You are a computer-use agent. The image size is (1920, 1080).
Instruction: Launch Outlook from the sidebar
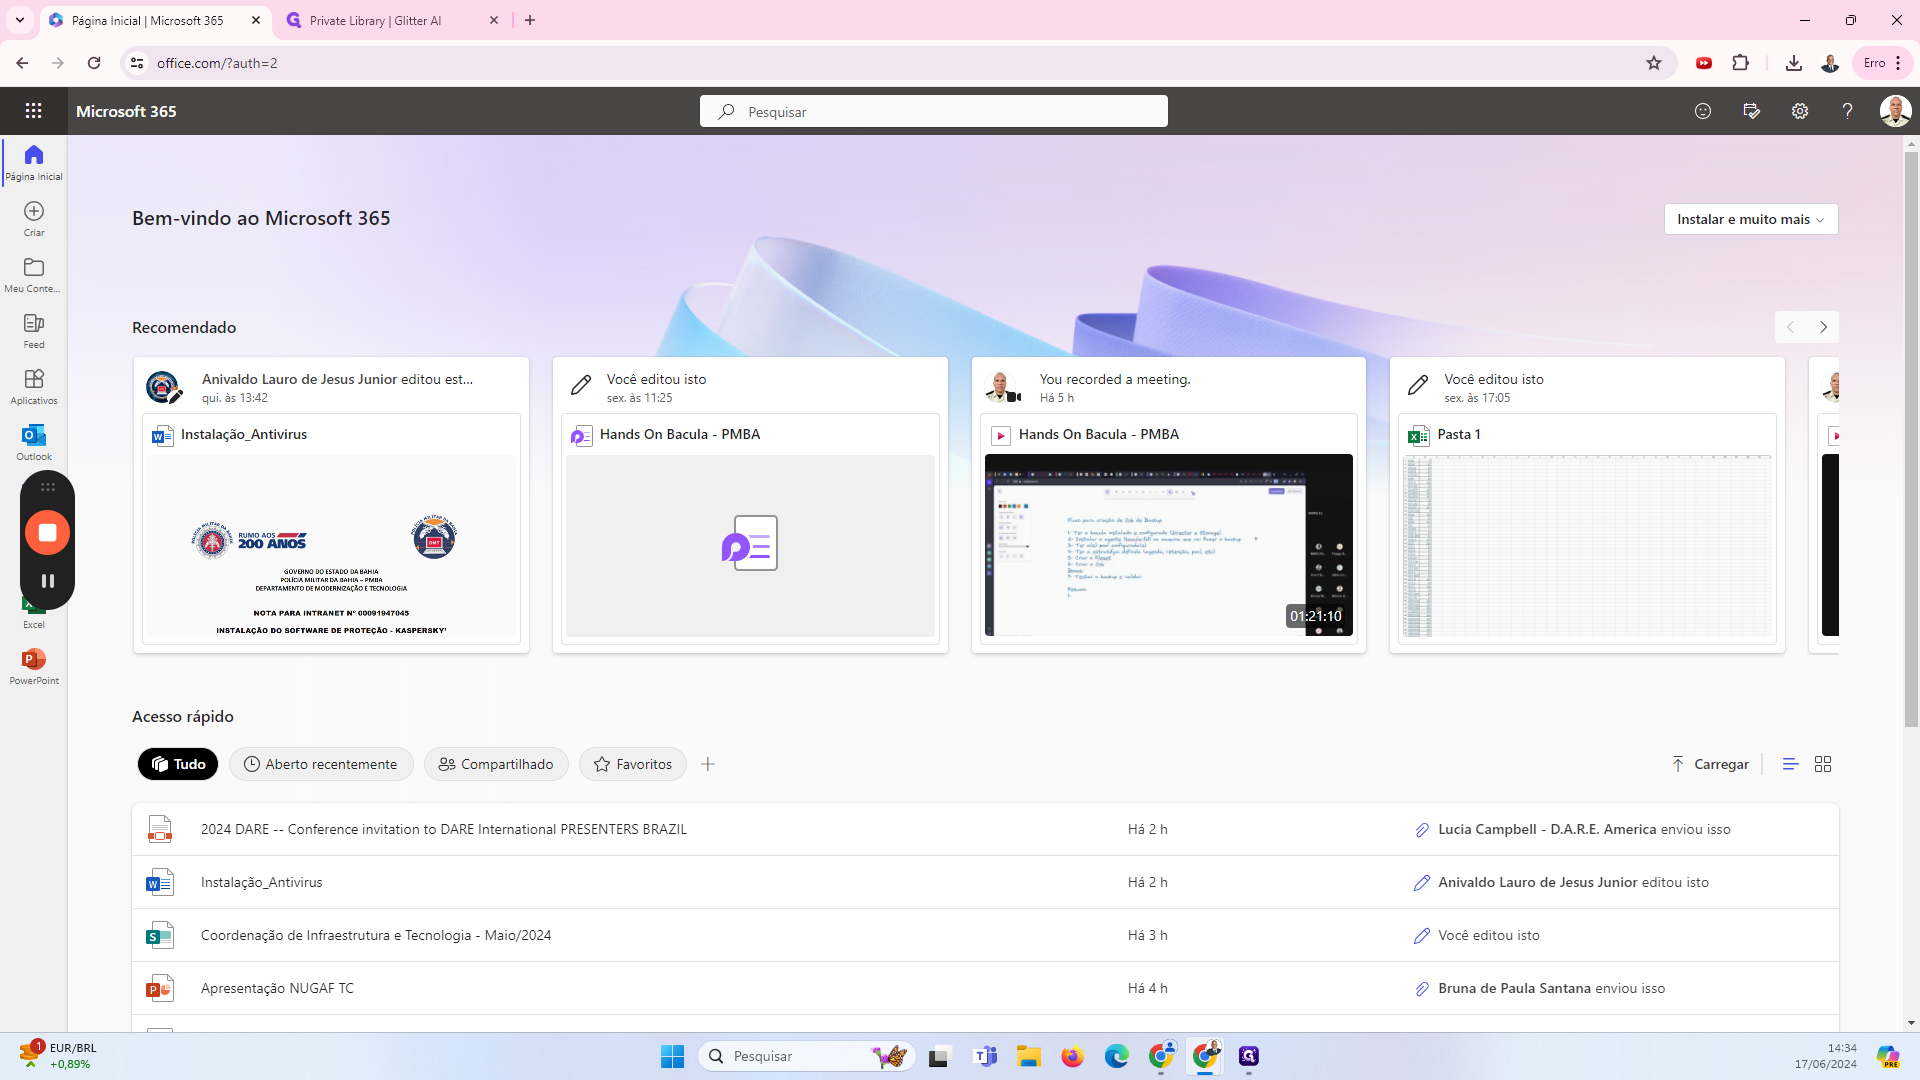tap(34, 442)
